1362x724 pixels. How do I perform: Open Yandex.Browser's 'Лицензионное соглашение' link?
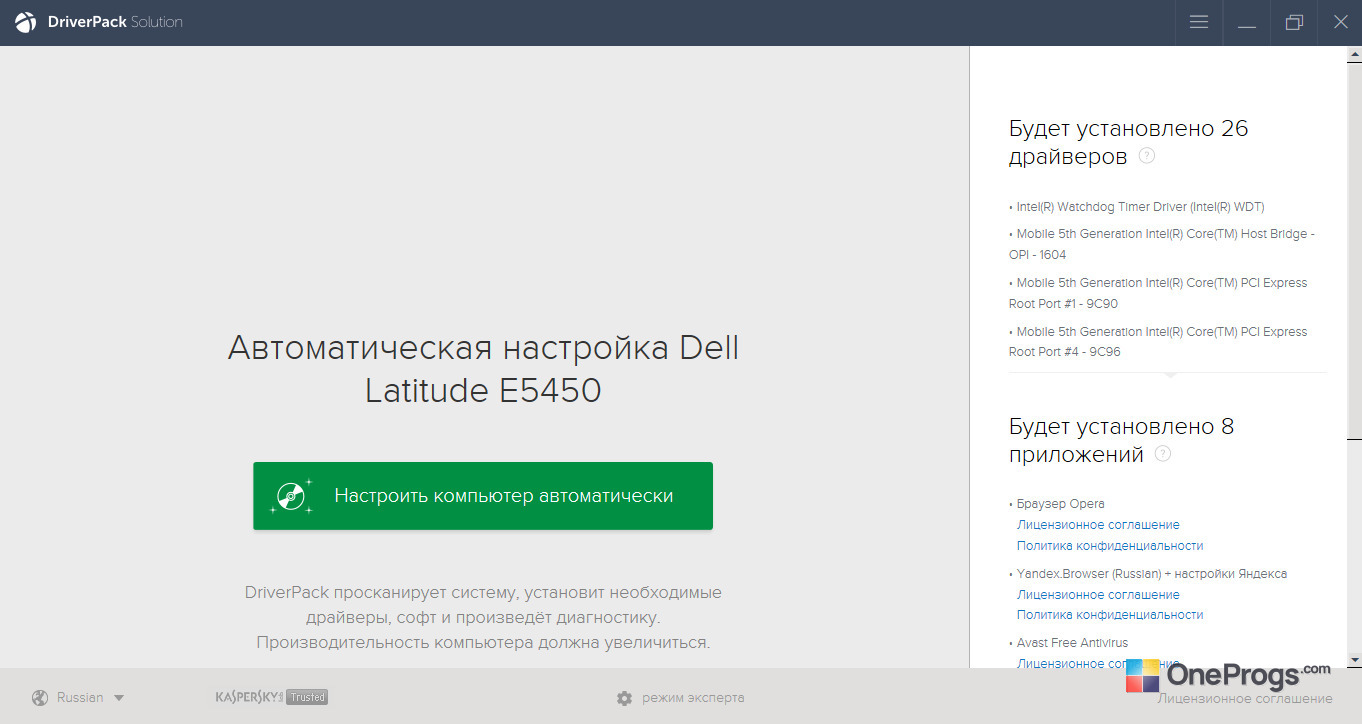coord(1098,595)
